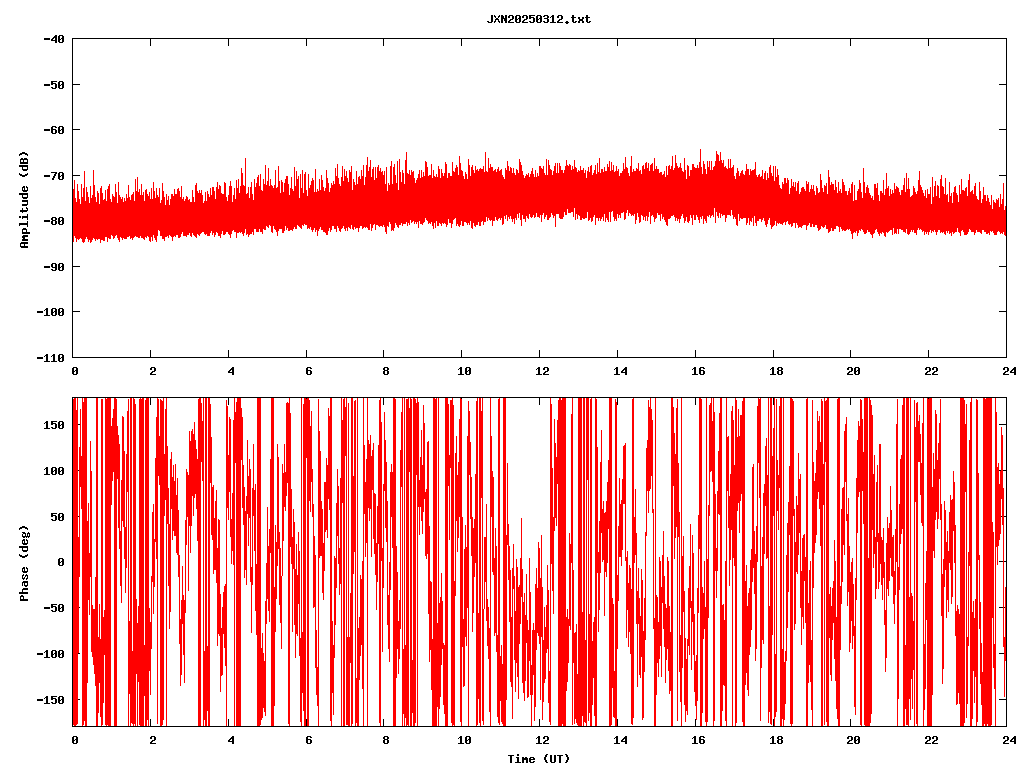Select the Amplitude (dB) axis label
This screenshot has width=1024, height=768.
(x=24, y=200)
